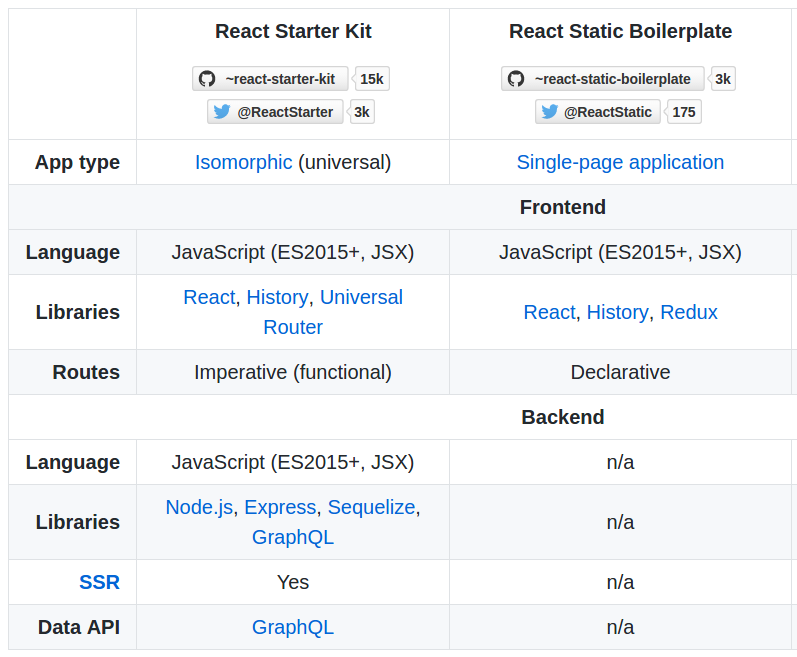The width and height of the screenshot is (797, 657).
Task: Click the SSR row header link
Action: (x=99, y=582)
